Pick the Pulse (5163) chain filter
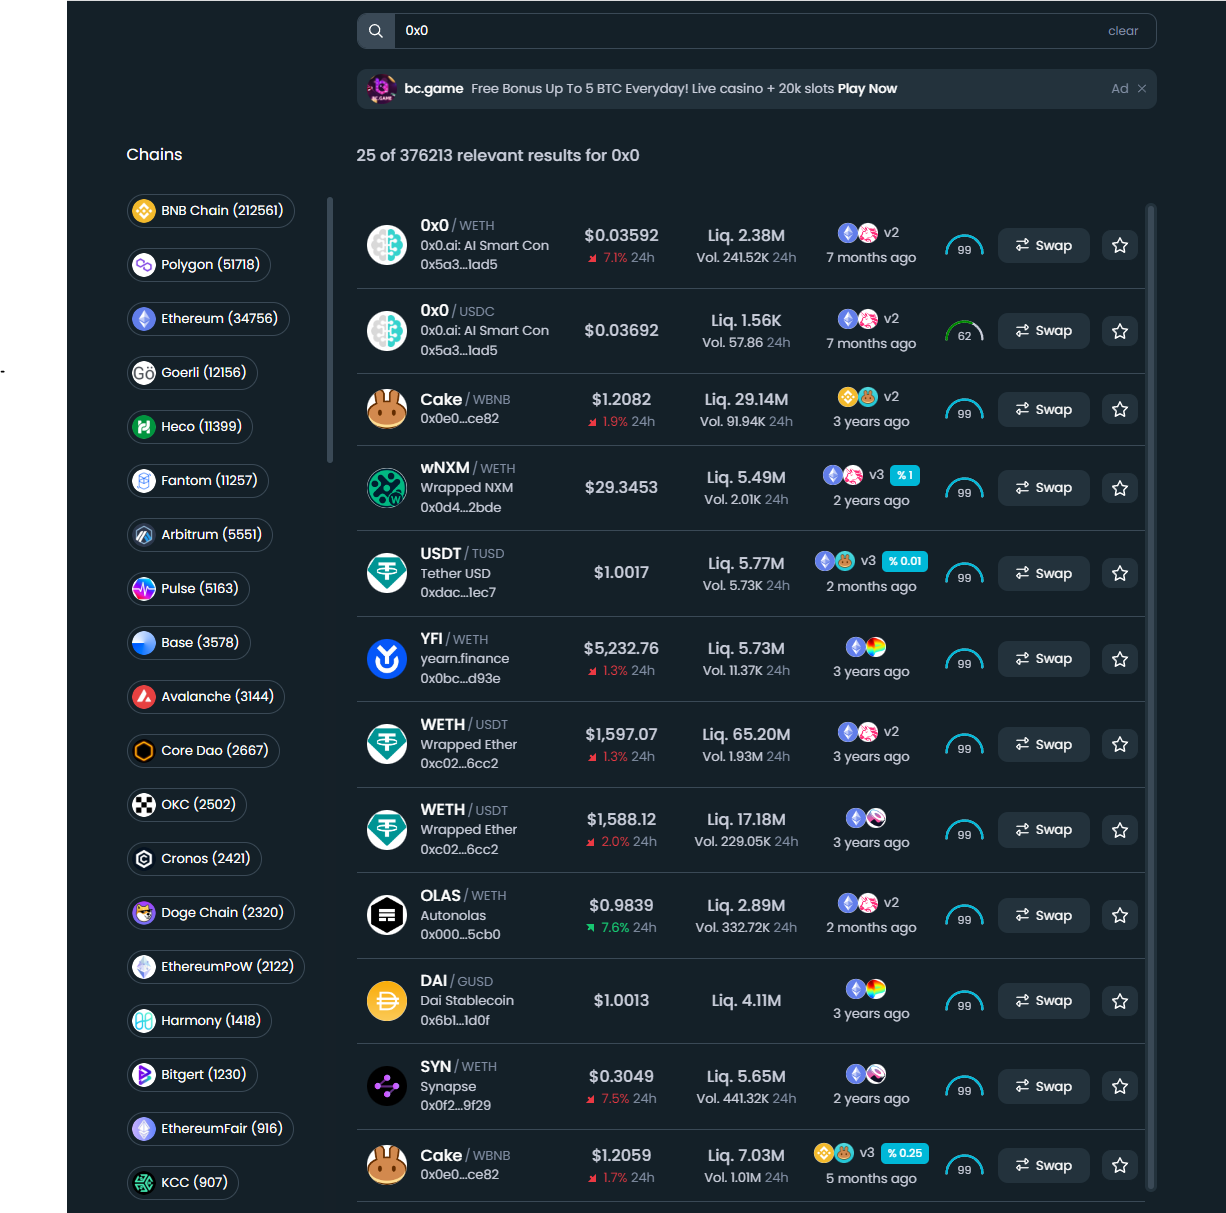The height and width of the screenshot is (1213, 1226). 188,589
